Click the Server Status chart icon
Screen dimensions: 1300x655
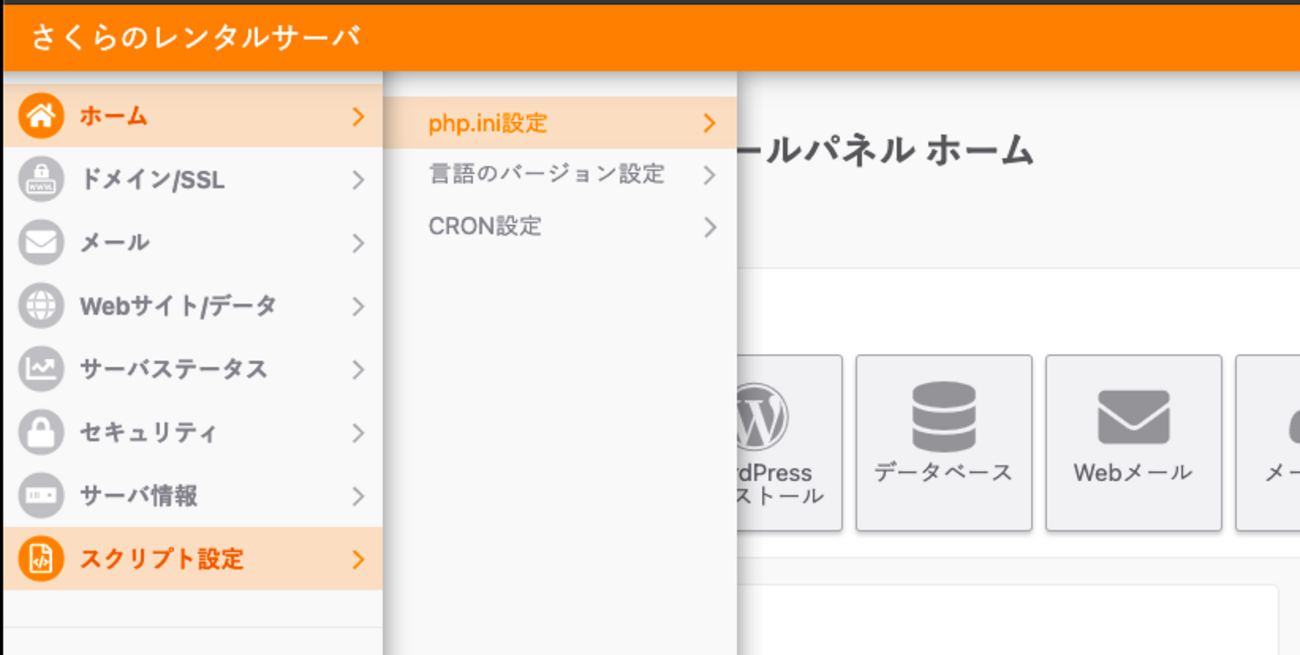click(41, 369)
